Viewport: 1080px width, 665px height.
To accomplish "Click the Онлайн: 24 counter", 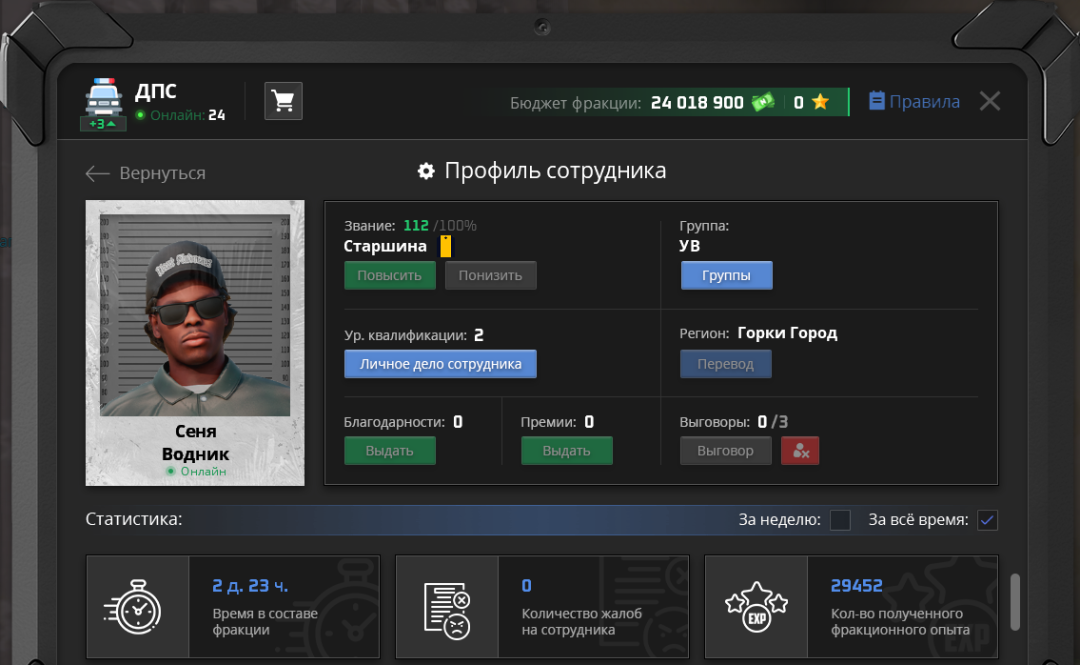I will click(x=180, y=115).
